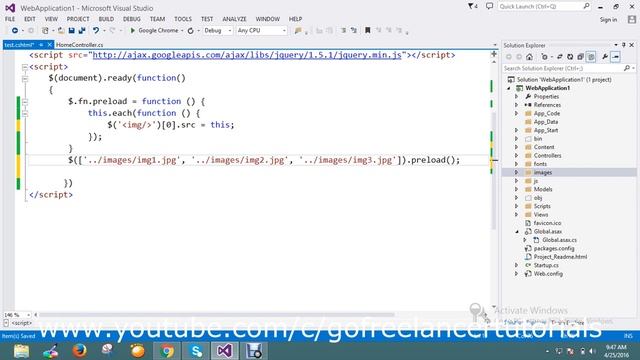Open the TOOLS menu
The width and height of the screenshot is (640, 360).
tap(183, 19)
